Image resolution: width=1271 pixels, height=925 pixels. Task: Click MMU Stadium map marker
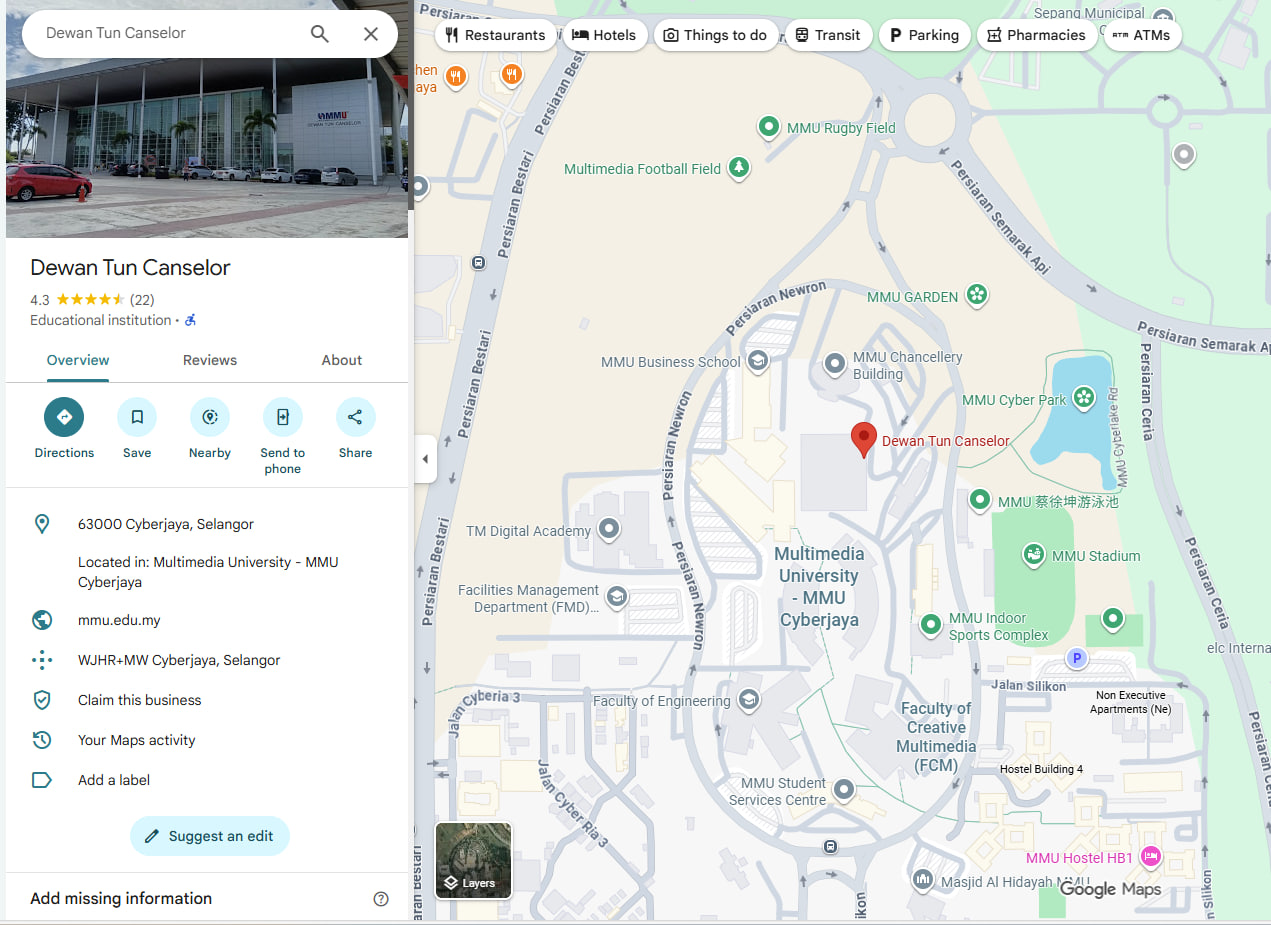click(x=1034, y=554)
